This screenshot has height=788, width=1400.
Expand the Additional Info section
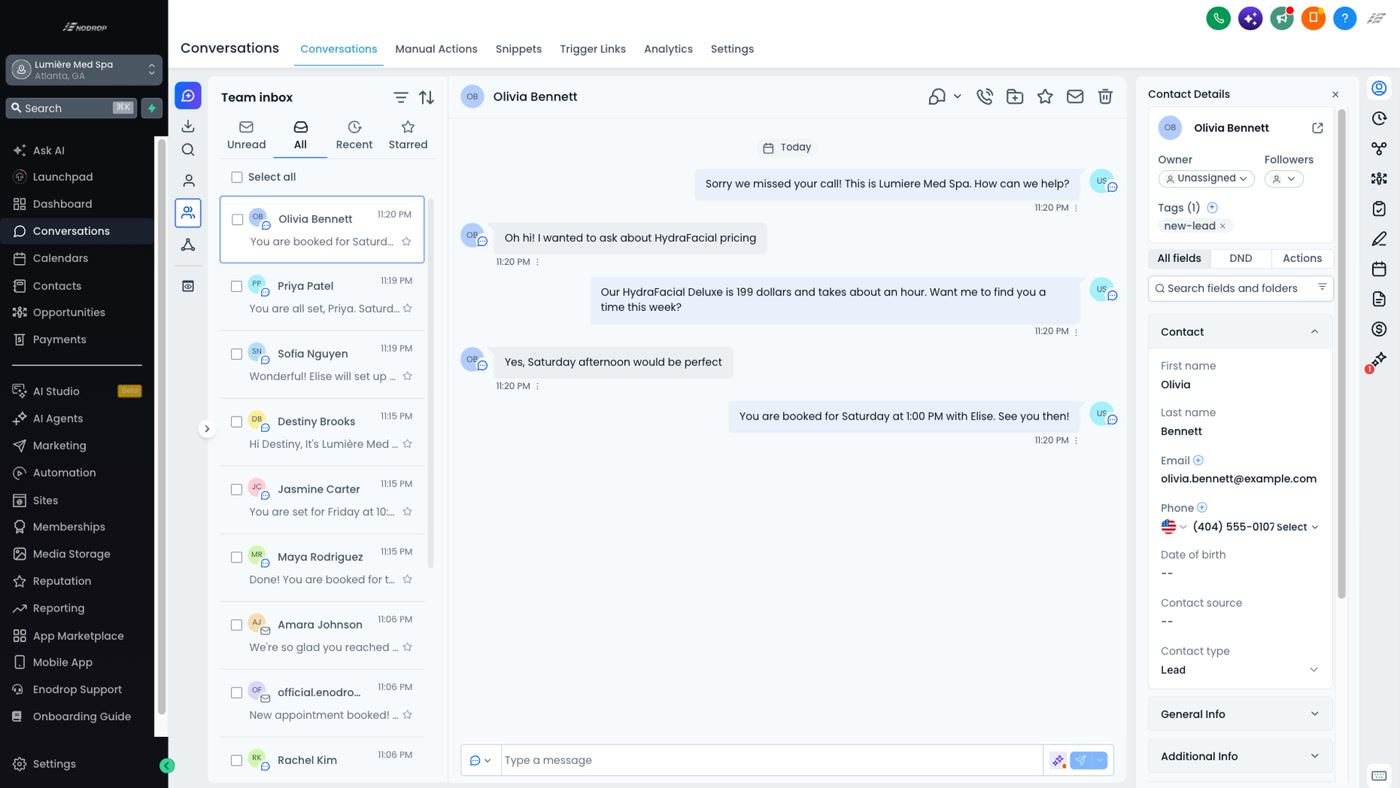[x=1240, y=756]
